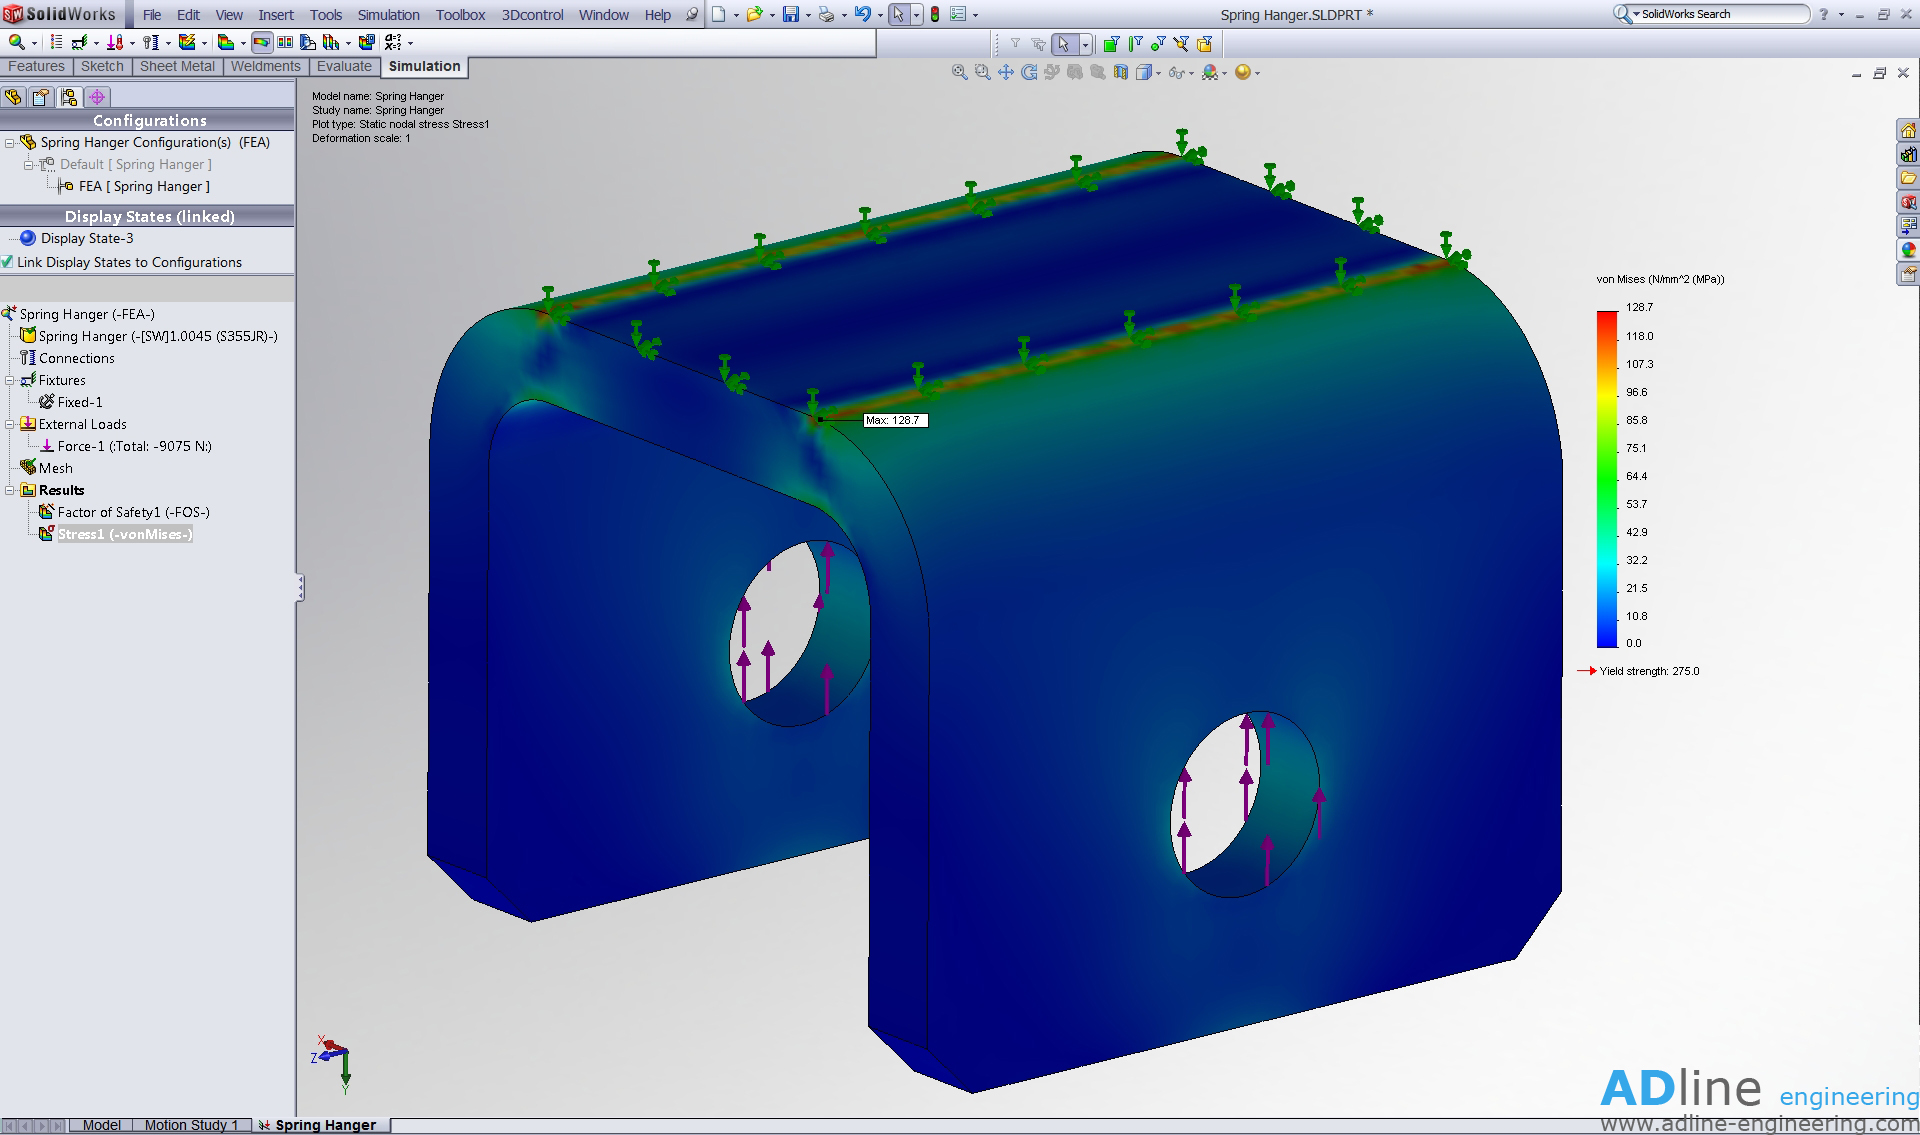Click the New document icon

(x=718, y=14)
